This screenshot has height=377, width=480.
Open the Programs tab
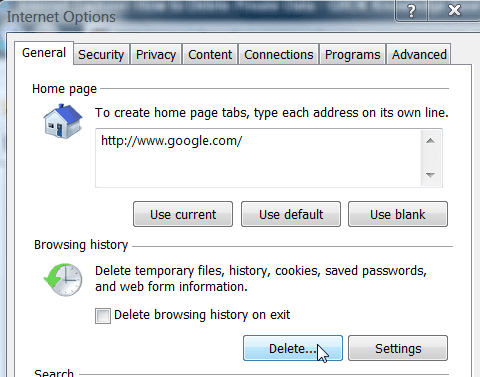click(x=352, y=54)
